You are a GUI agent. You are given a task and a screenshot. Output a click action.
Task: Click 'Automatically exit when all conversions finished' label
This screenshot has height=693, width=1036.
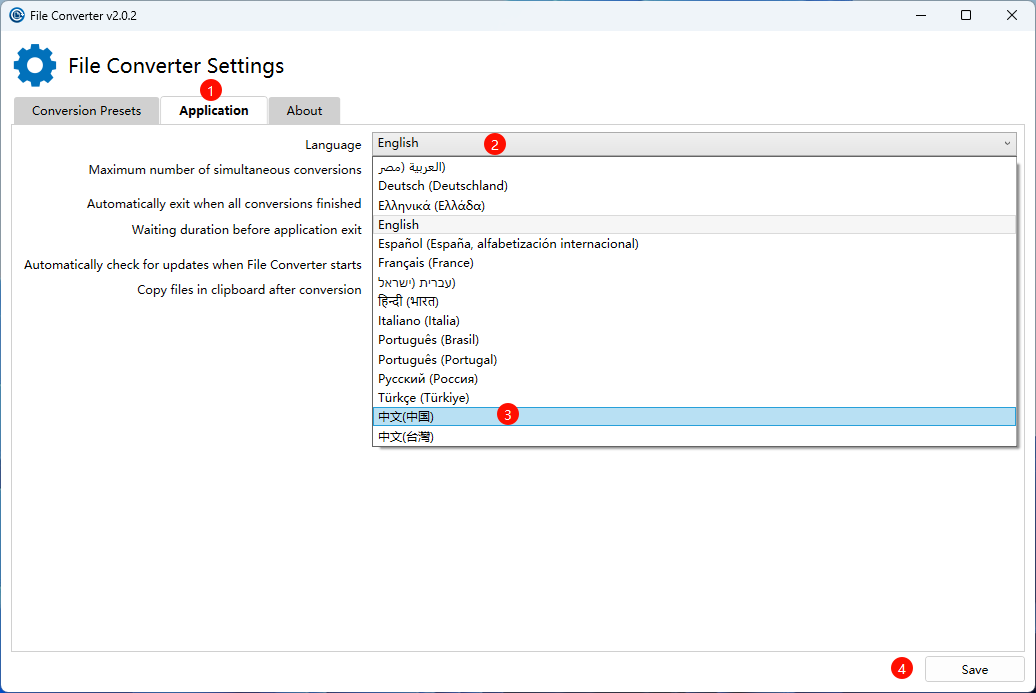tap(224, 203)
